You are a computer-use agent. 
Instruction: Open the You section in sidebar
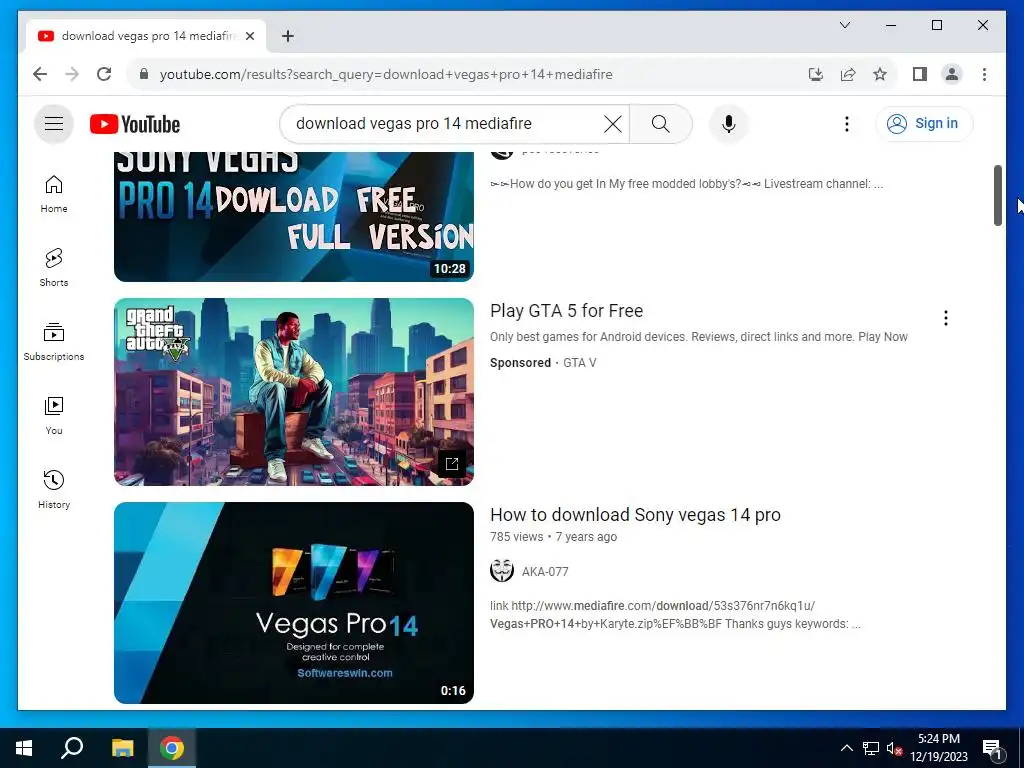tap(54, 415)
